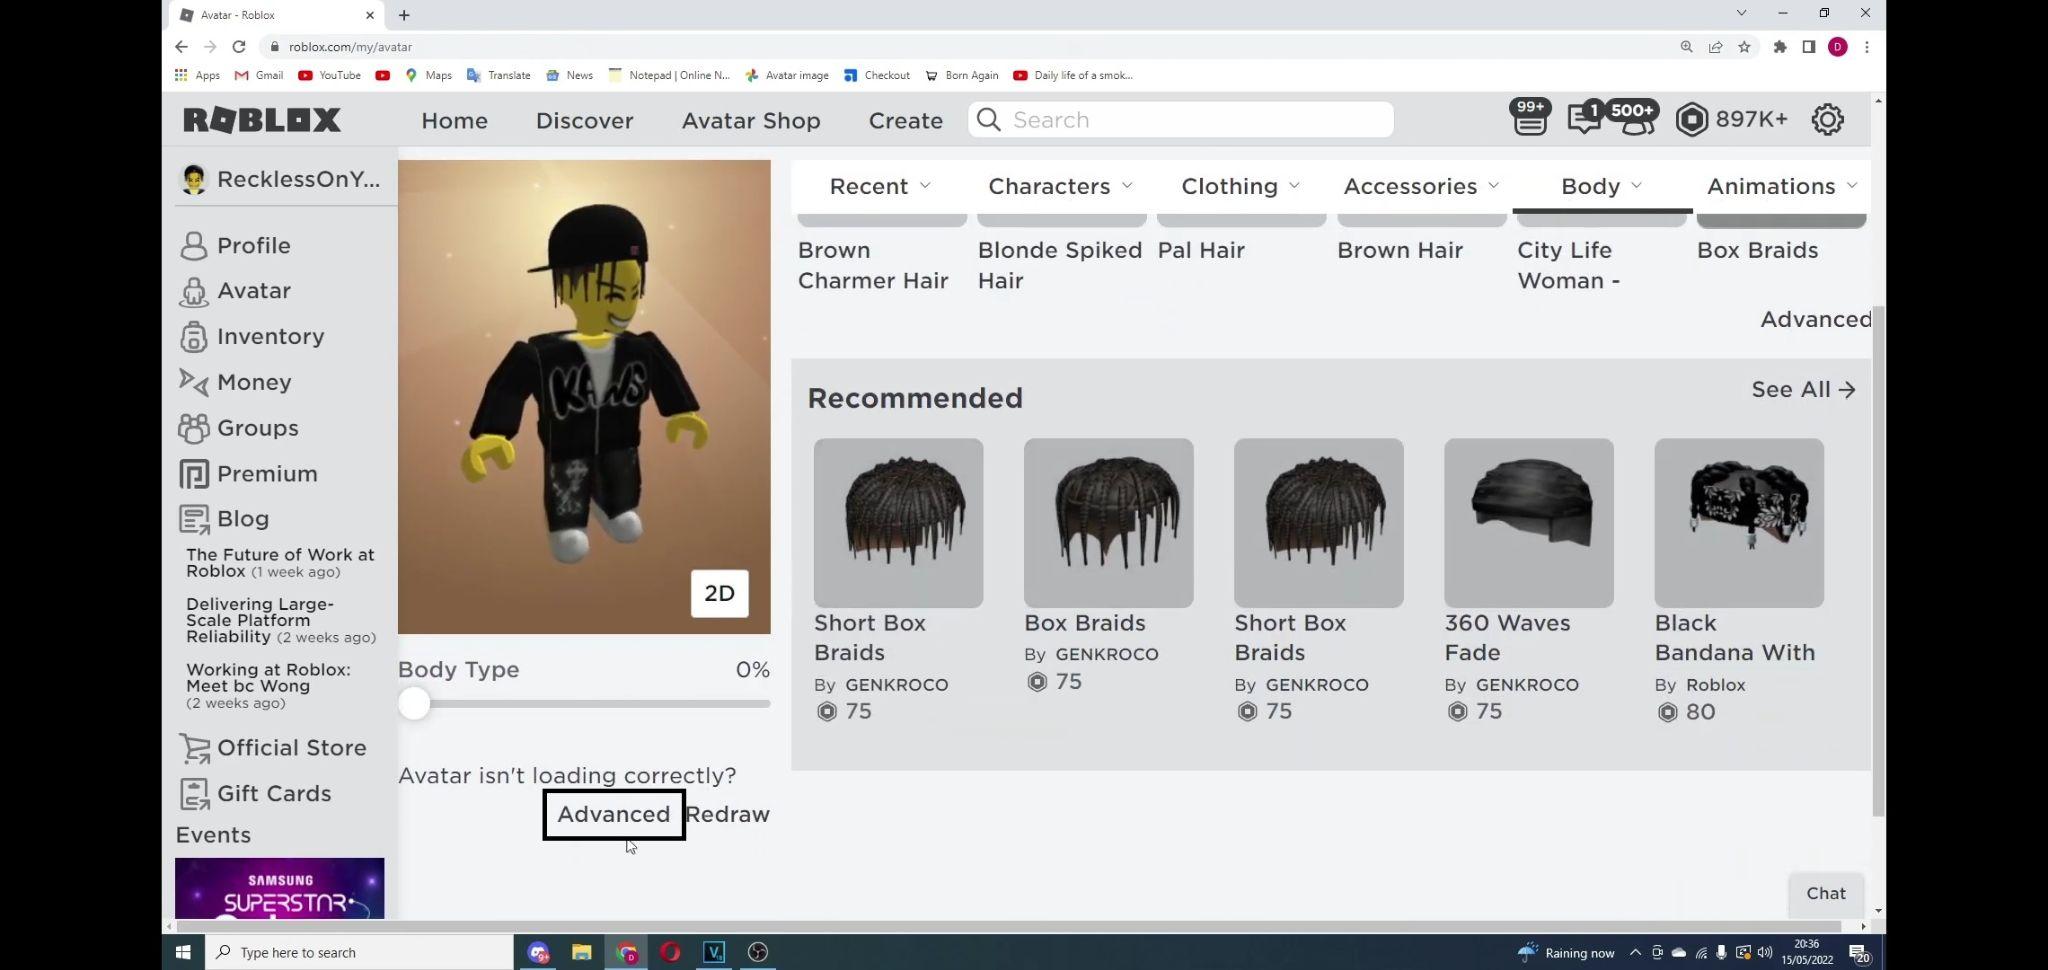Screen dimensions: 2048x970
Task: Click the search magnifier icon
Action: [988, 120]
